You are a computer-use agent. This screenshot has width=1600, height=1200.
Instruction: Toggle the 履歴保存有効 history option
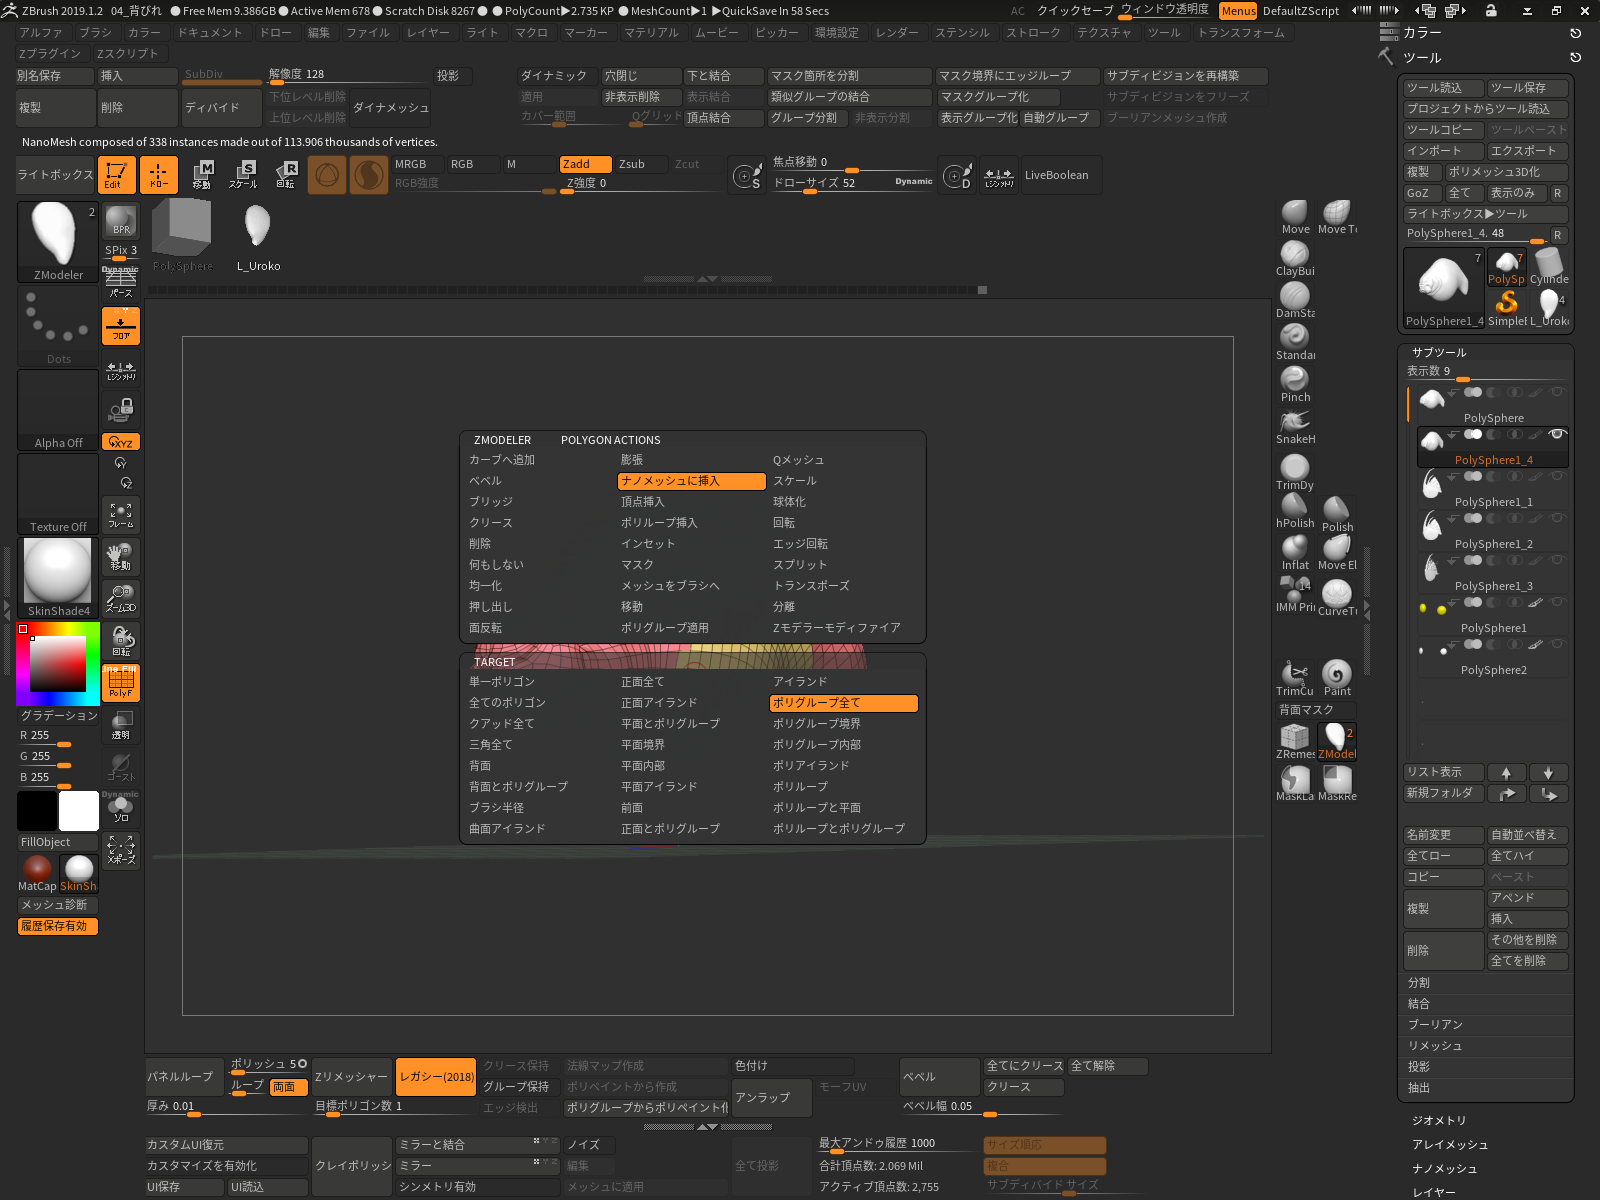pyautogui.click(x=57, y=926)
